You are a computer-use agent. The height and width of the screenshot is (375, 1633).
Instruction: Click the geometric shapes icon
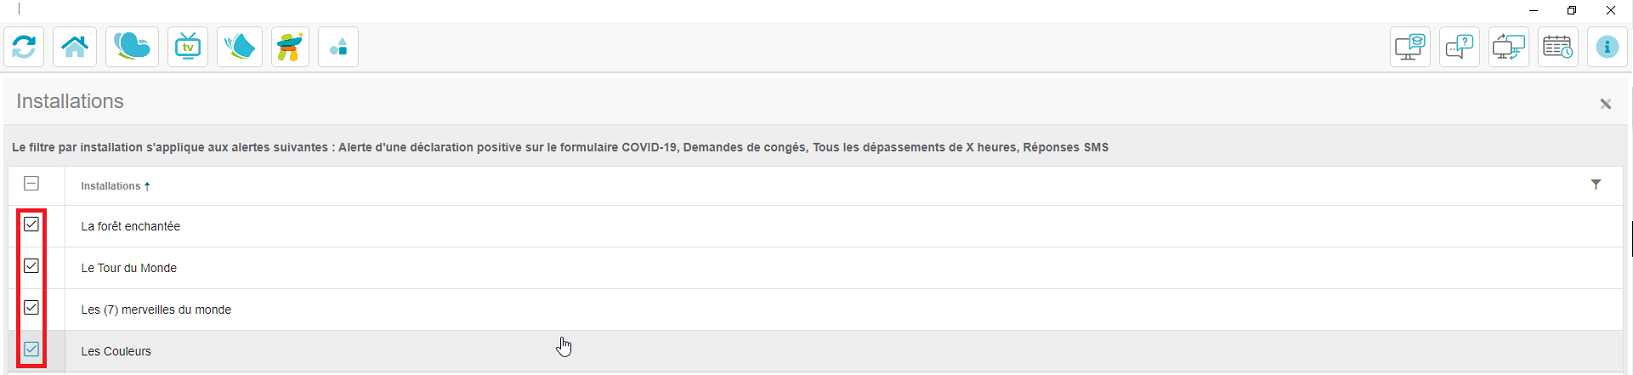[x=339, y=47]
